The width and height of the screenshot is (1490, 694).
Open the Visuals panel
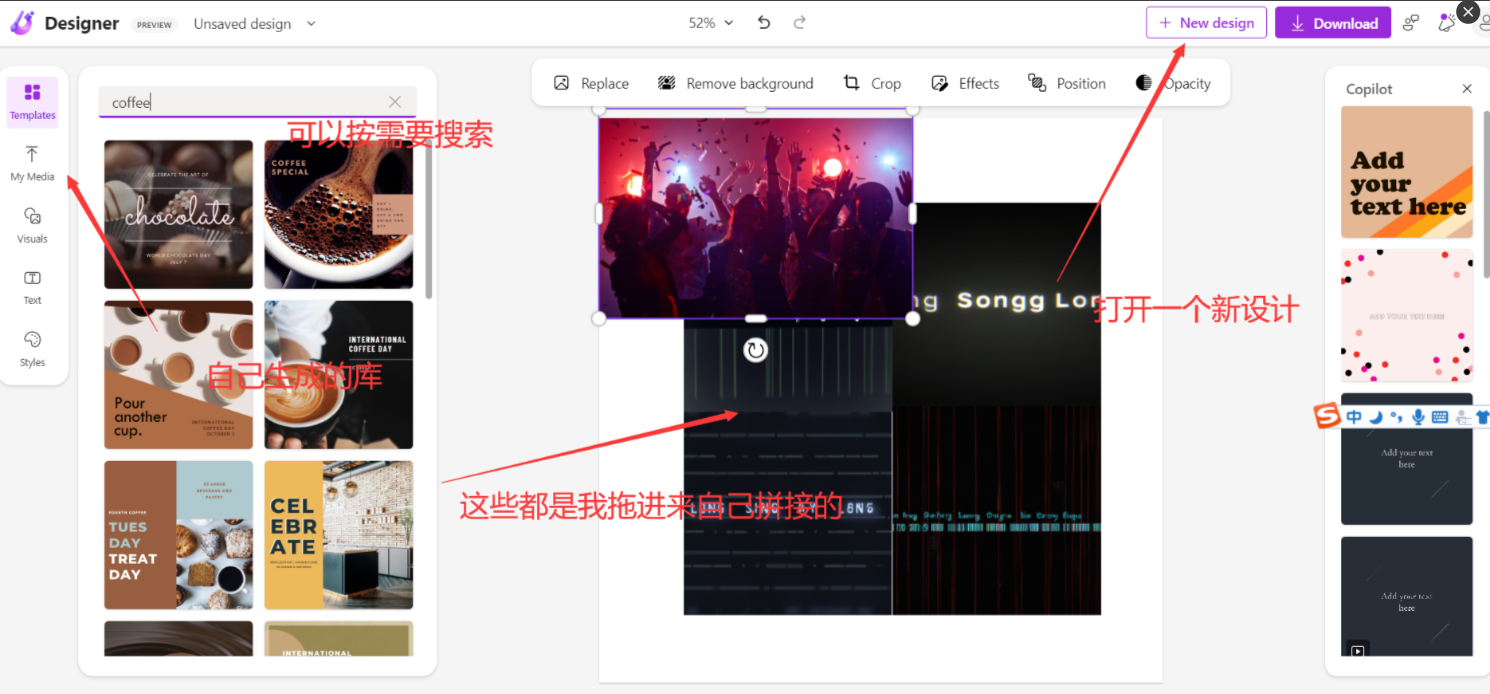click(x=32, y=229)
